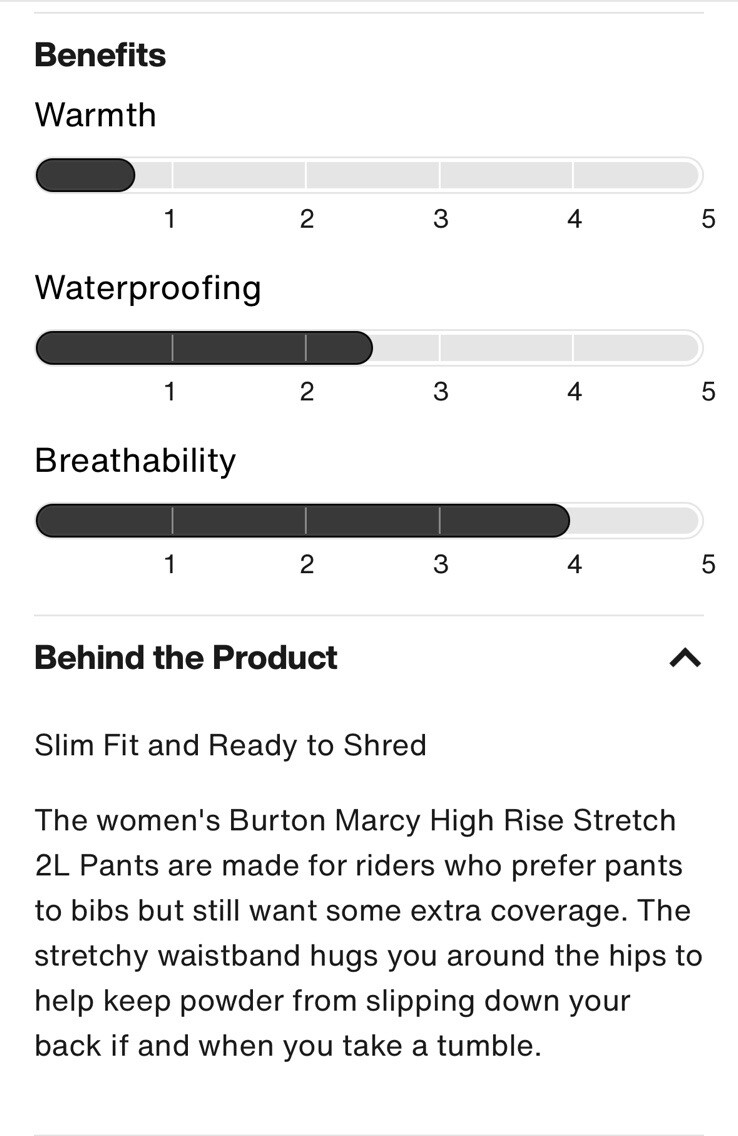
Task: Click the unfilled end of the Warmth bar
Action: click(640, 175)
